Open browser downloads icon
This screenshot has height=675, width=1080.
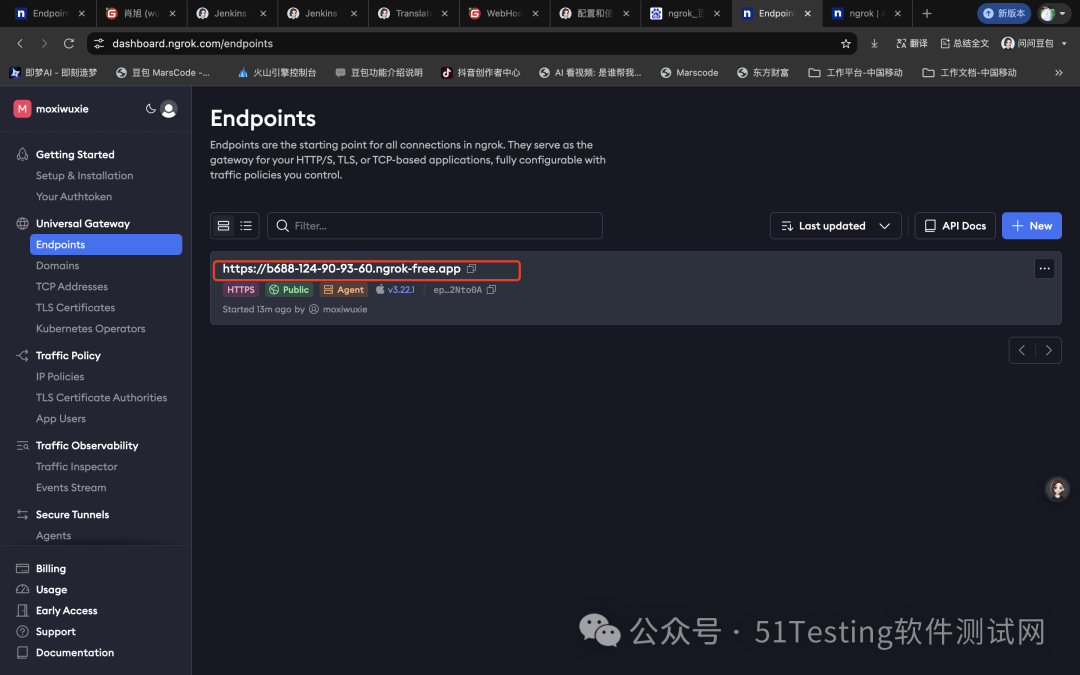[x=874, y=43]
